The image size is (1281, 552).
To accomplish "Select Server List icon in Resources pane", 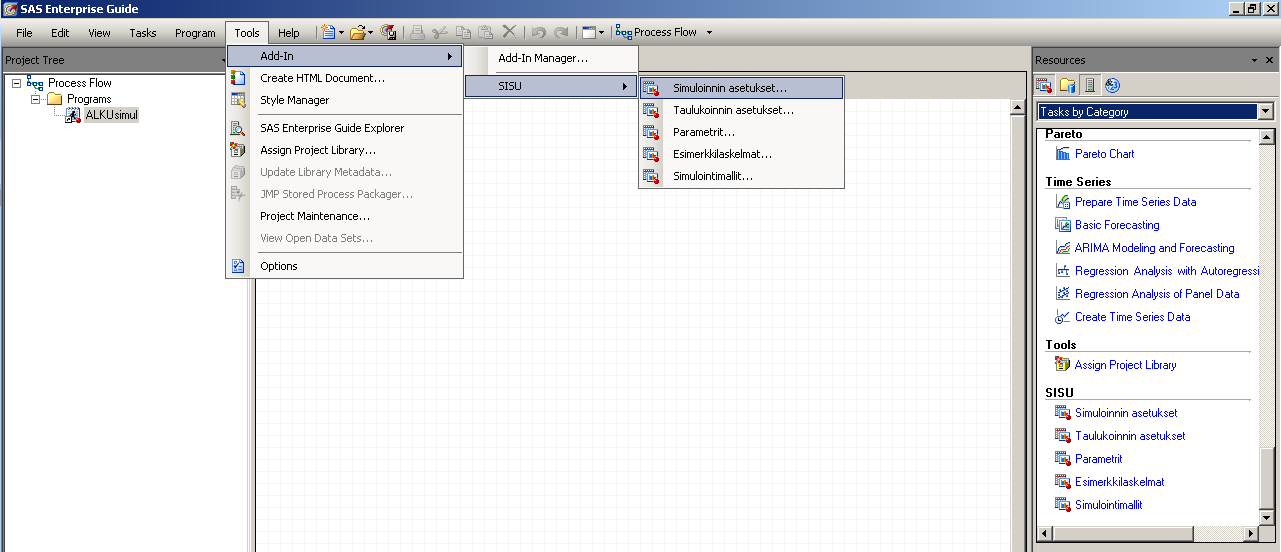I will point(1090,86).
